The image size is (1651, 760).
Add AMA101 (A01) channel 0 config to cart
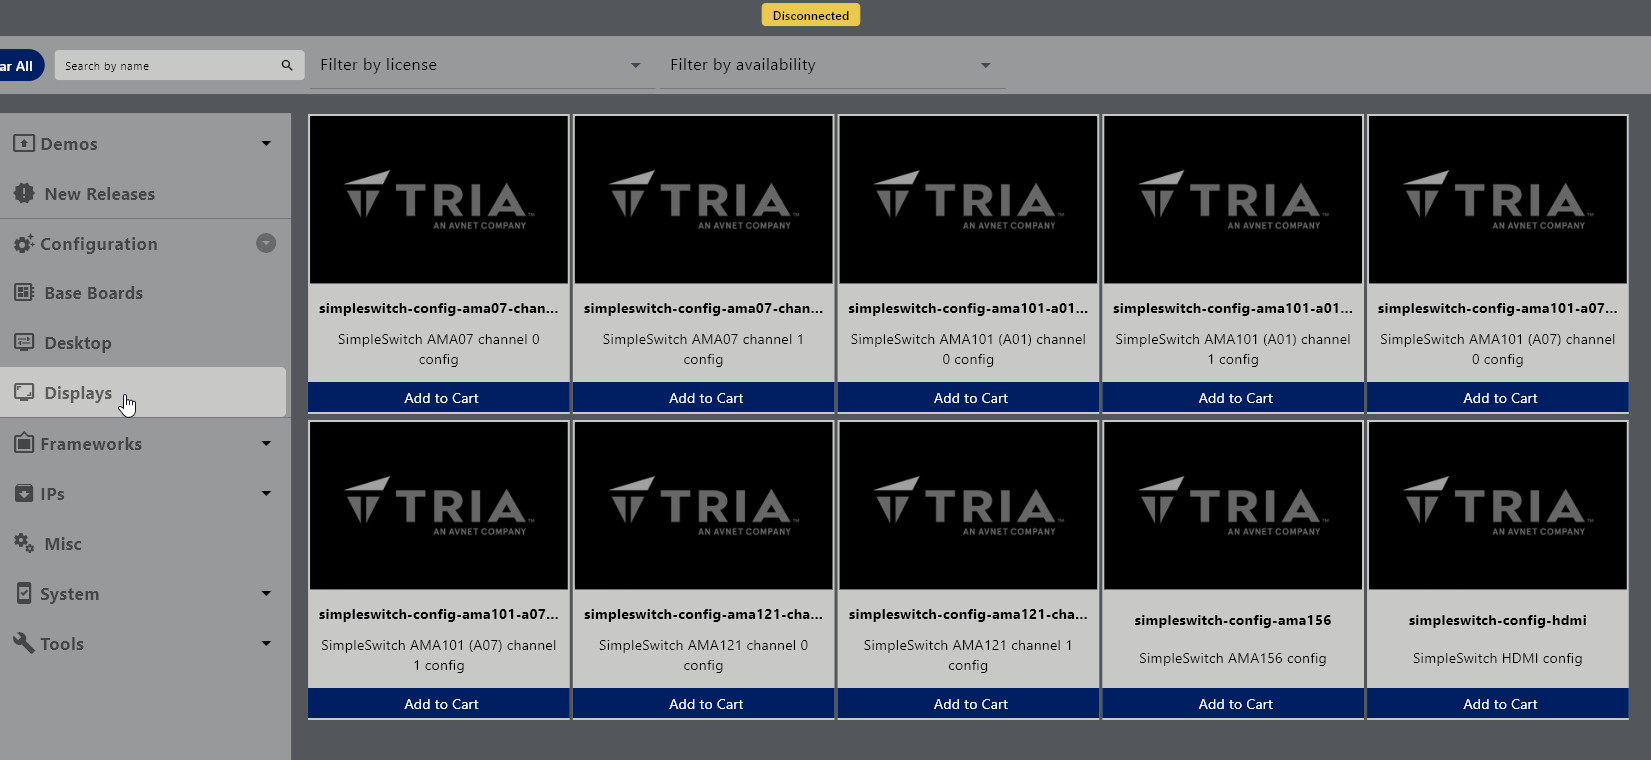click(x=968, y=398)
